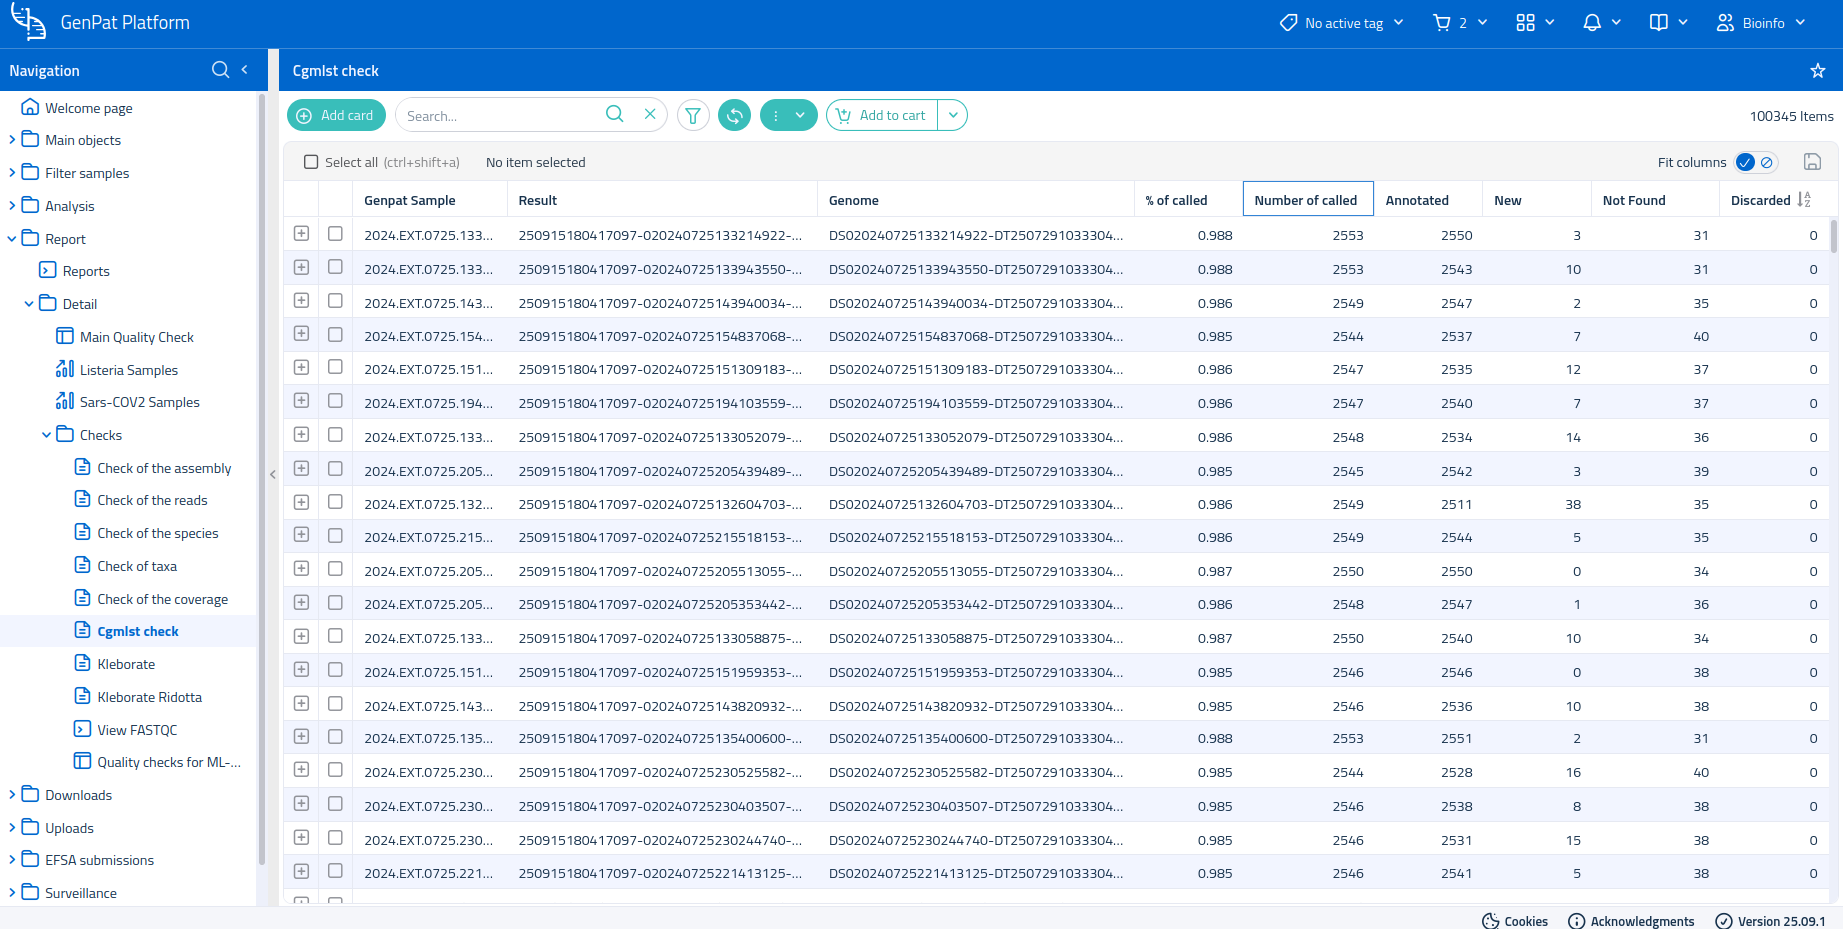
Task: Open the Add to cart dropdown arrow
Action: pos(953,116)
